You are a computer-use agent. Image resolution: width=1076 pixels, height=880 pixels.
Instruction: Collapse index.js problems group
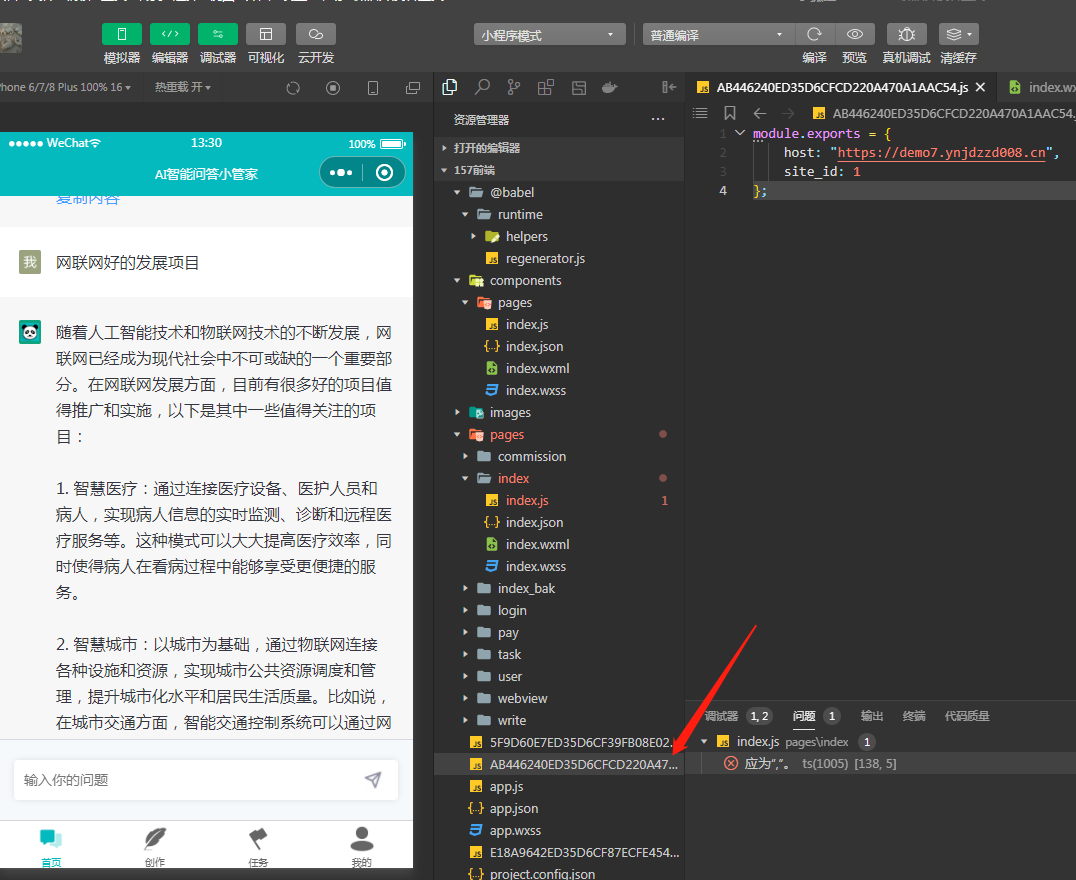point(704,742)
